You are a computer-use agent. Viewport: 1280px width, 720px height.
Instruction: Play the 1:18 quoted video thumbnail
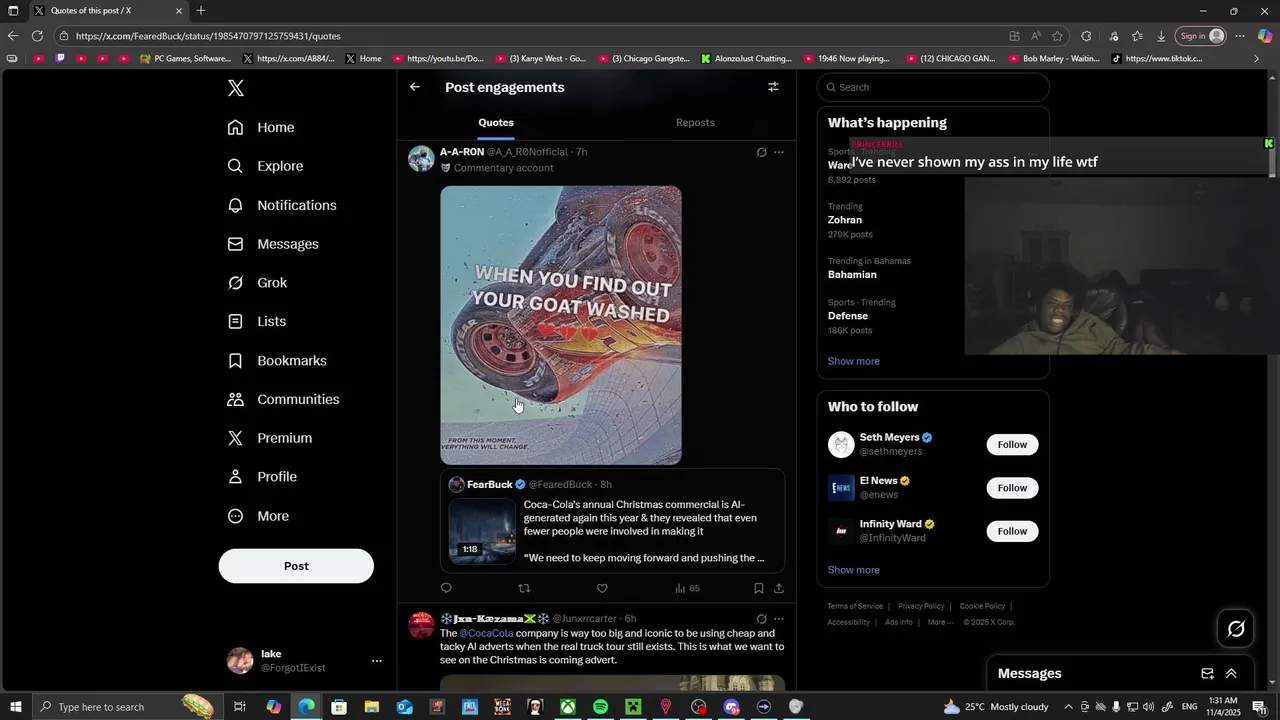pyautogui.click(x=482, y=531)
